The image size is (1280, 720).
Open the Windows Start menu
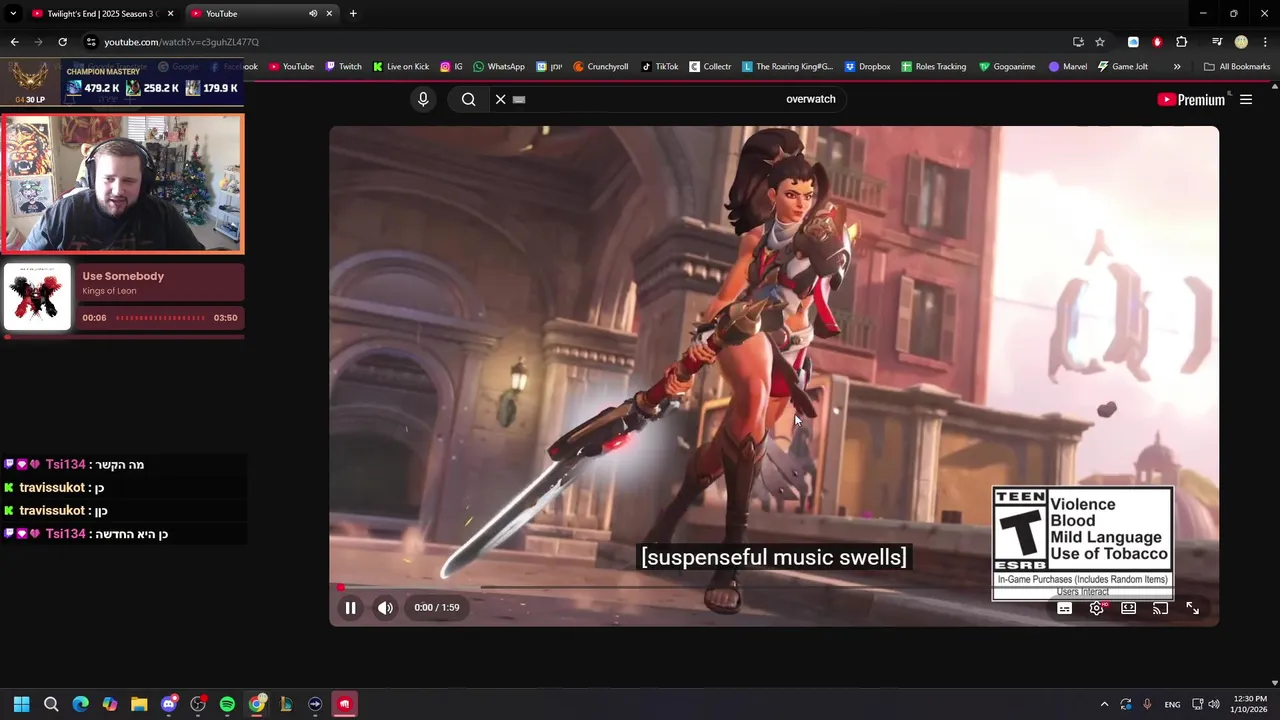[x=21, y=704]
